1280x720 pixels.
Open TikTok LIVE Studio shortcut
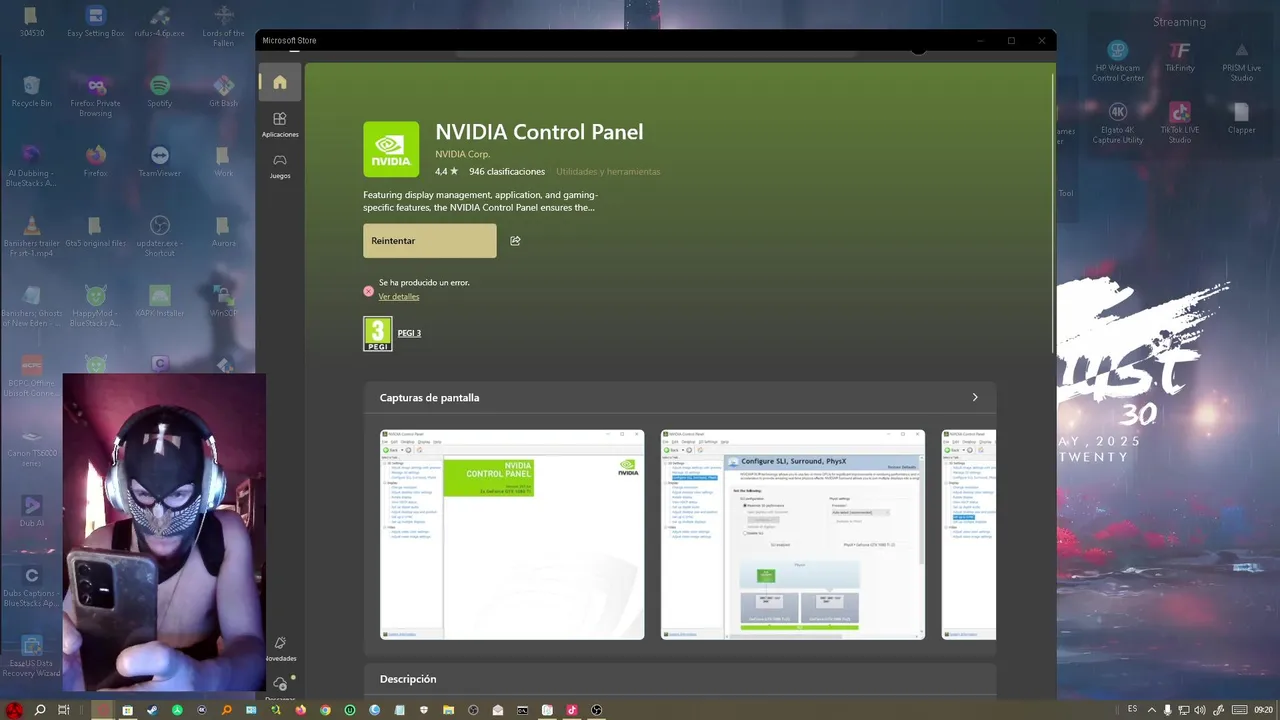(1180, 122)
